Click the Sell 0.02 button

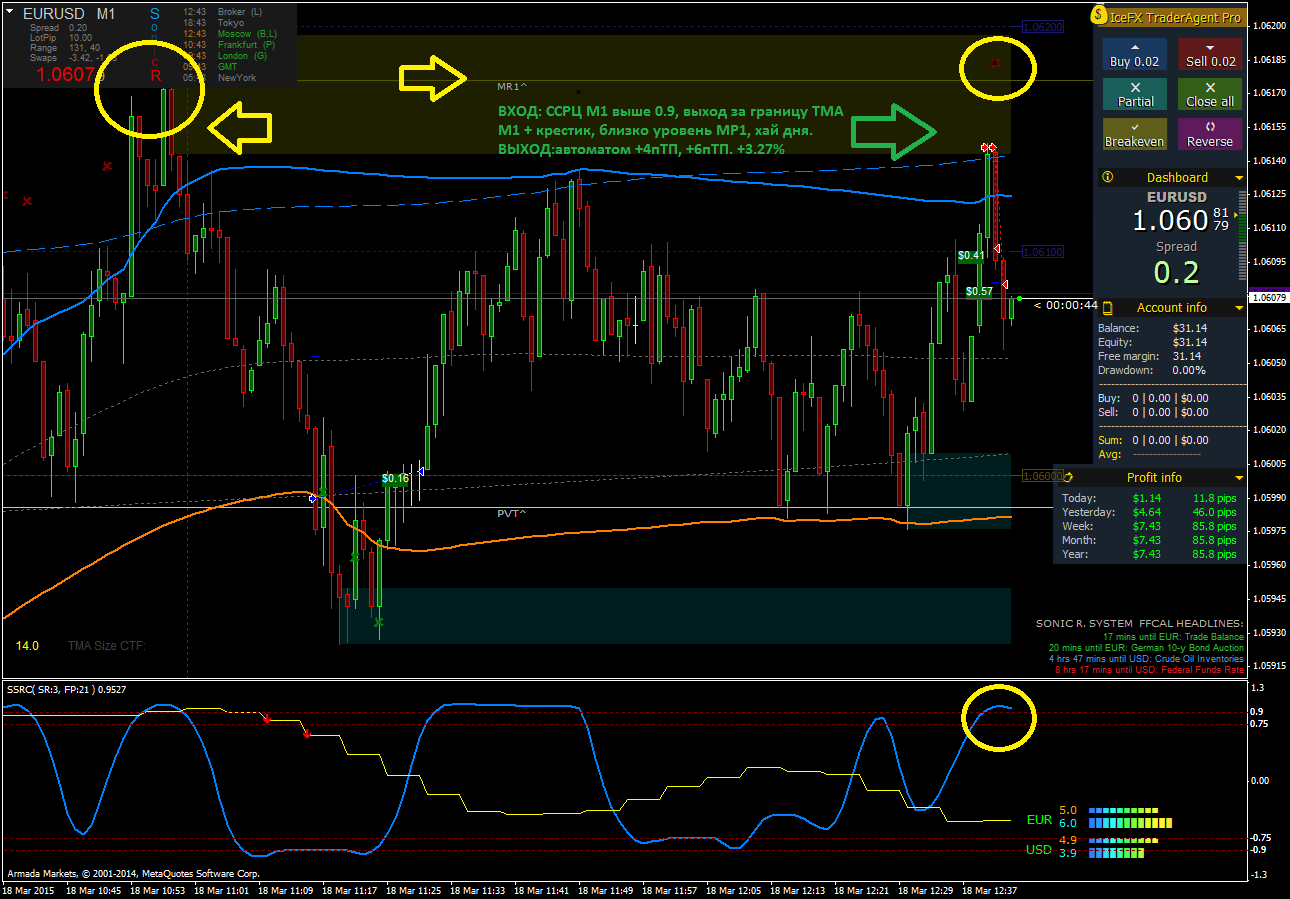1210,54
